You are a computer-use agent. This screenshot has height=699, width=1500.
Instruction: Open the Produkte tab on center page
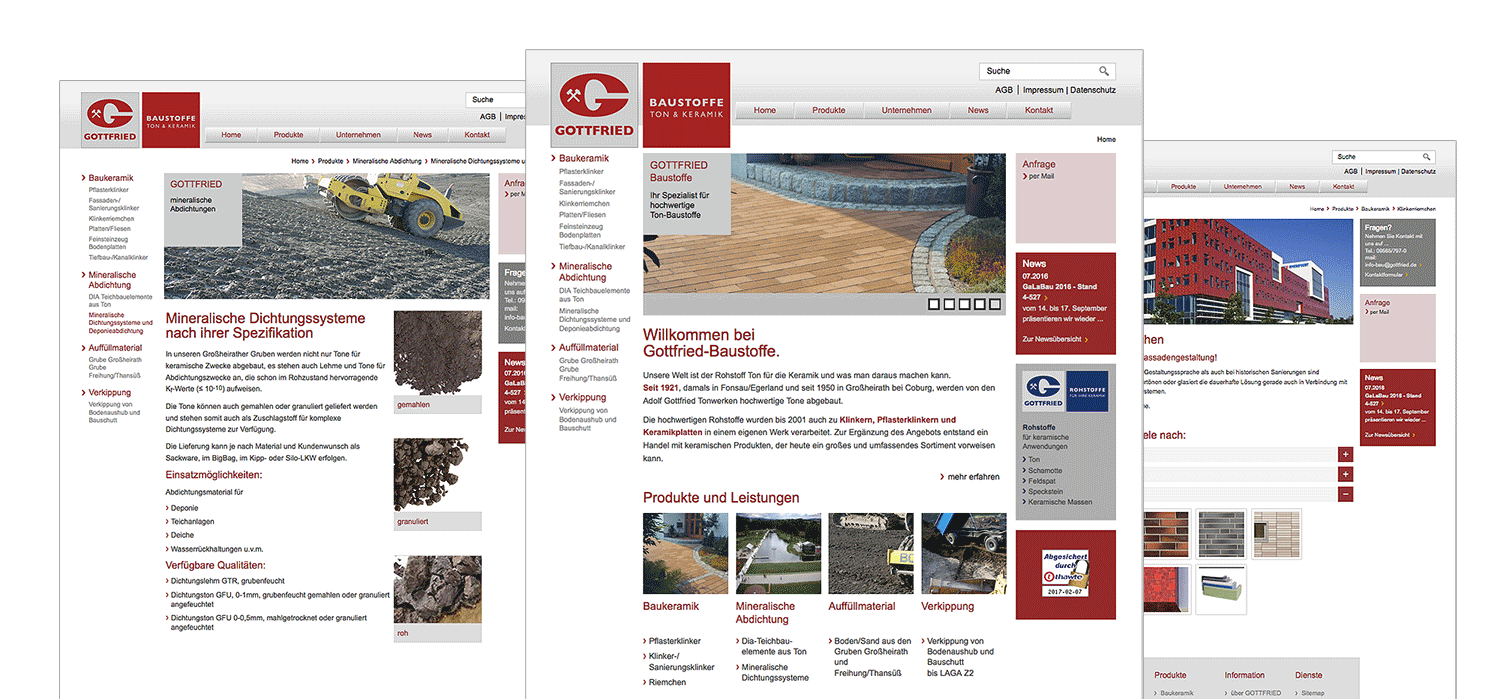coord(829,110)
